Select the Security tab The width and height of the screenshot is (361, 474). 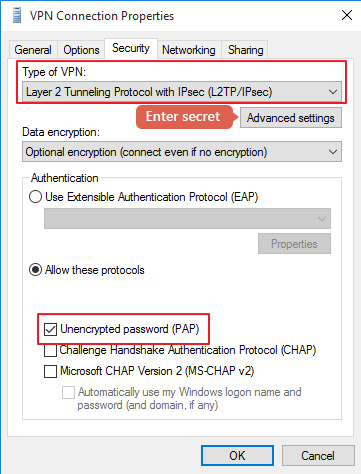[x=131, y=48]
